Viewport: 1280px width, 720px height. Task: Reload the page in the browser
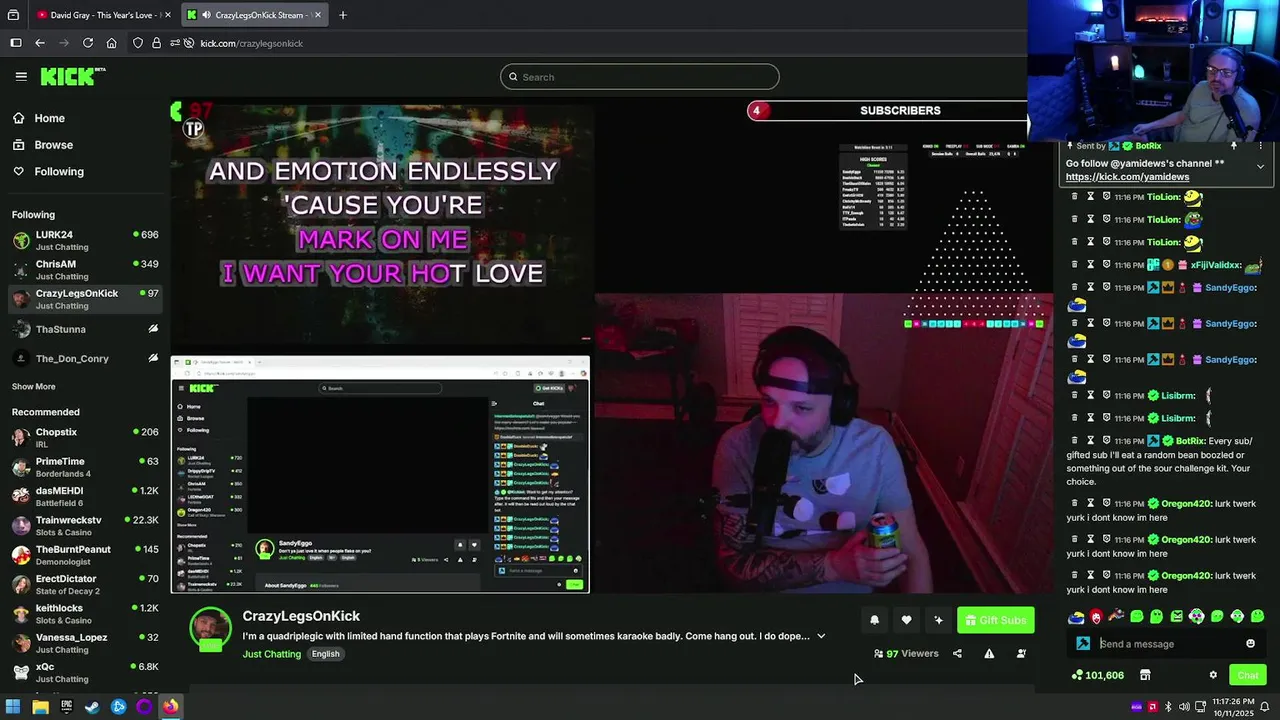click(x=88, y=43)
